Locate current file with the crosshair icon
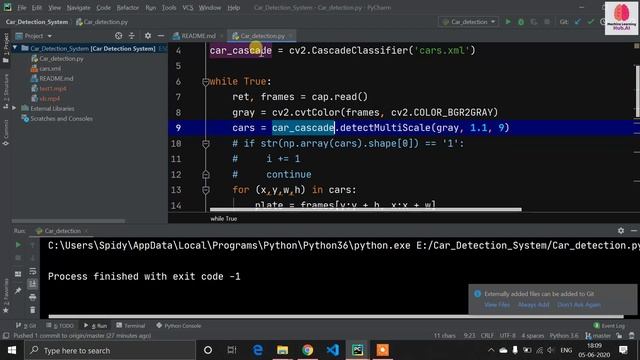 click(118, 36)
